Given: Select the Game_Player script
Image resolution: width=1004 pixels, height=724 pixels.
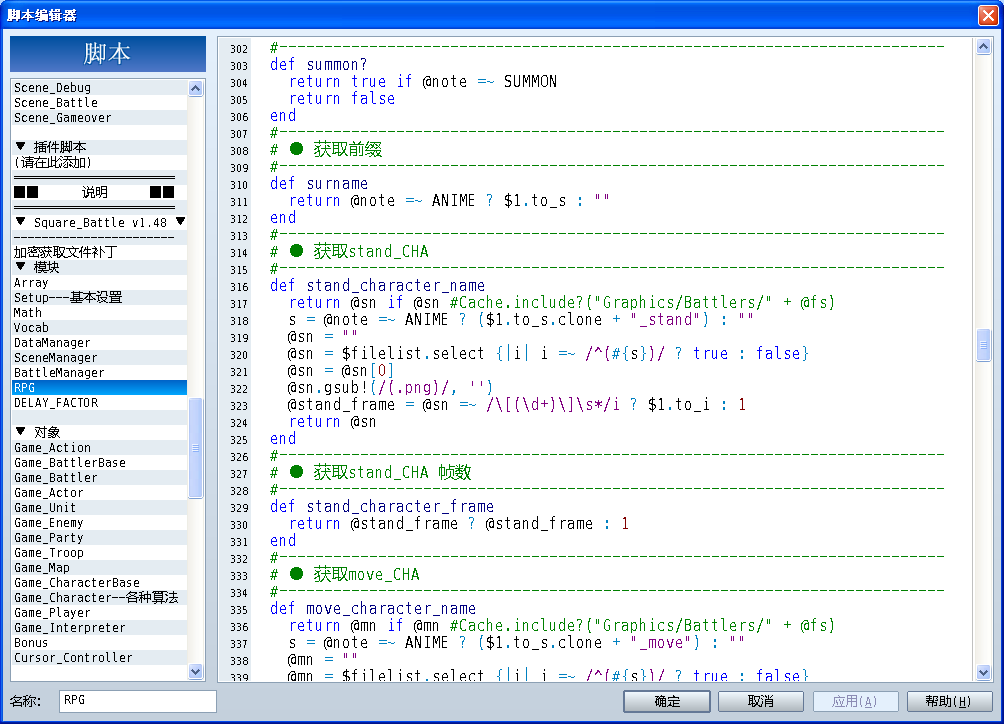Looking at the screenshot, I should click(100, 613).
